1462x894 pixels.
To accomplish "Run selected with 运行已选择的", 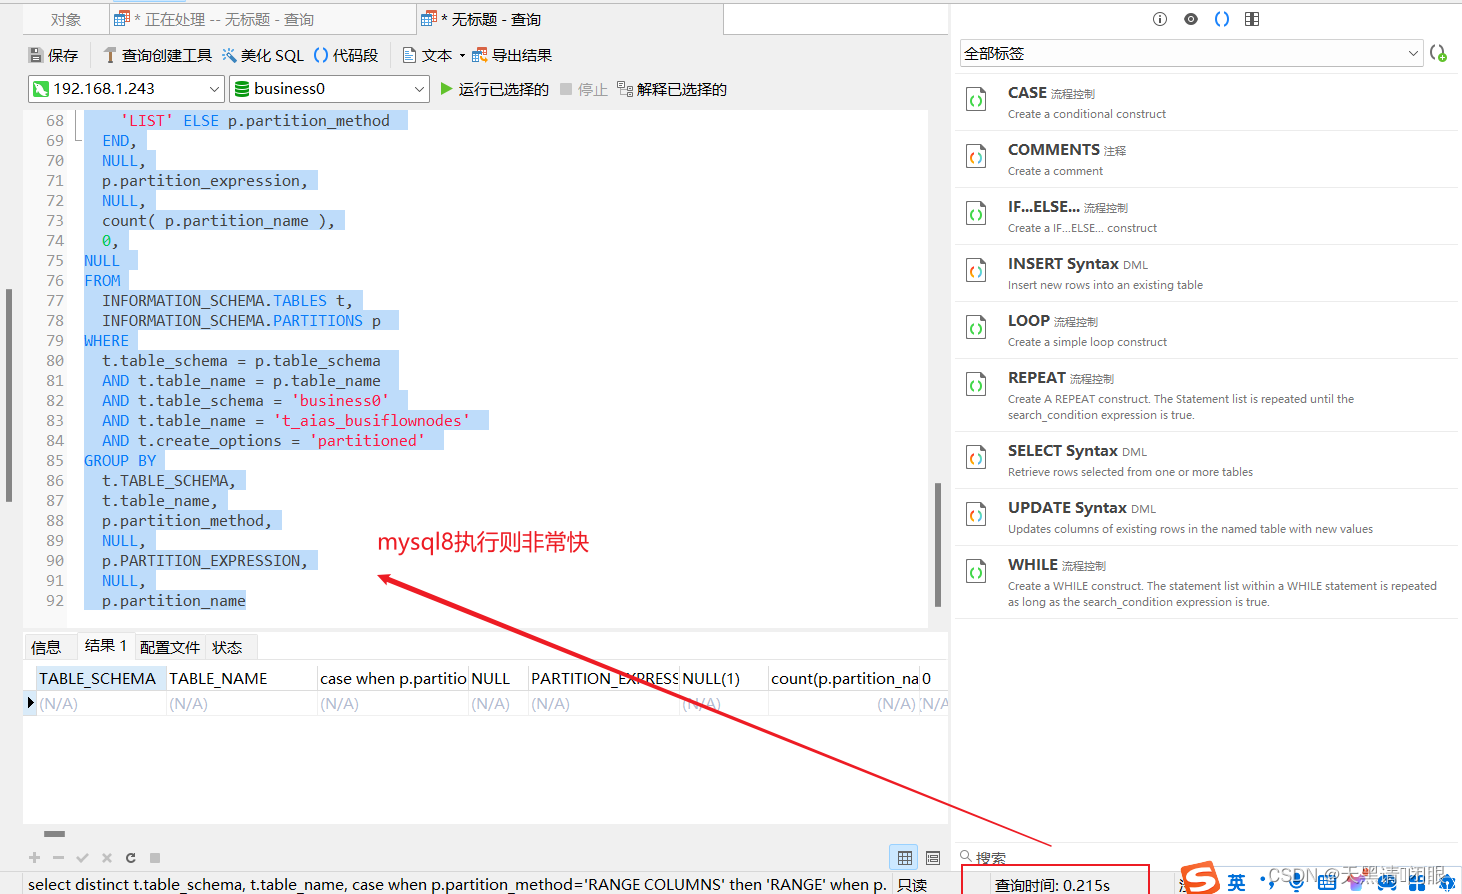I will (x=494, y=89).
